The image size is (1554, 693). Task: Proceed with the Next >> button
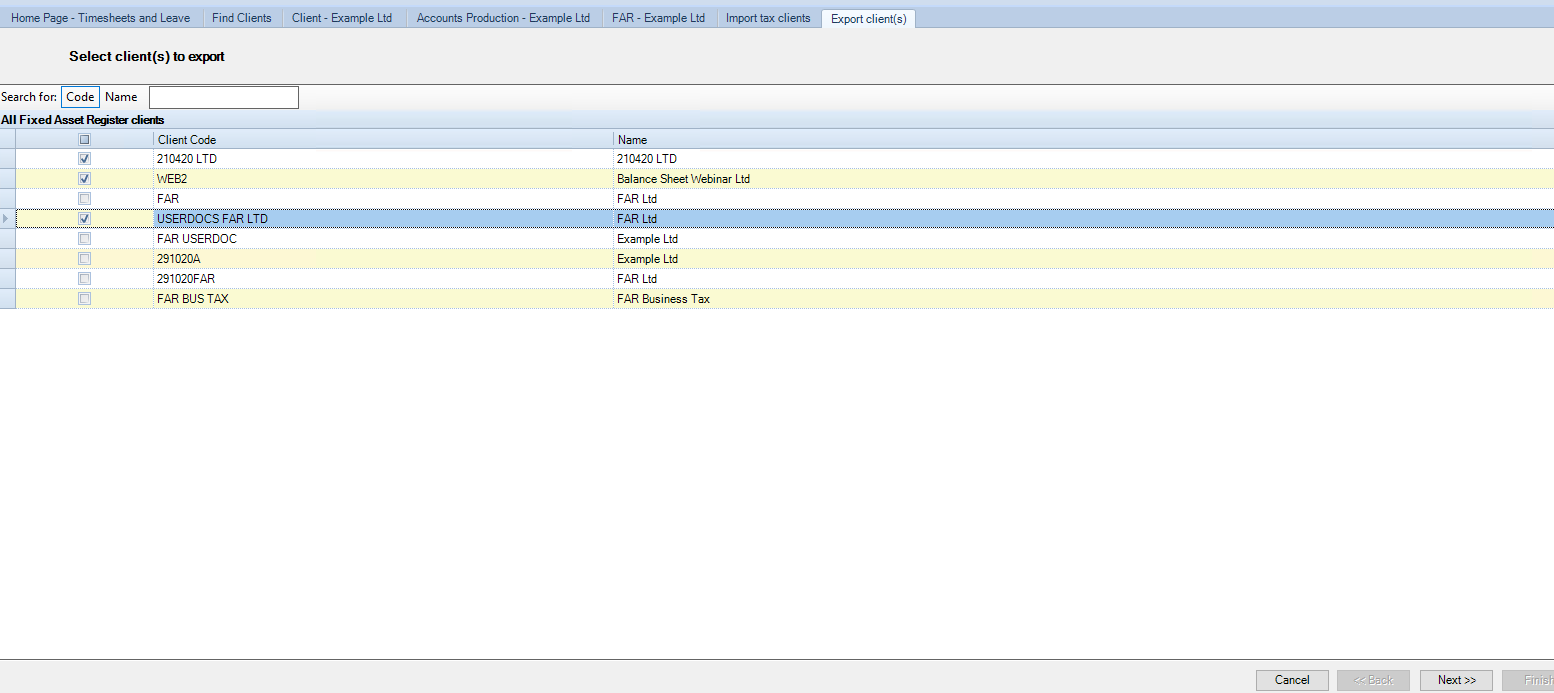pyautogui.click(x=1456, y=680)
